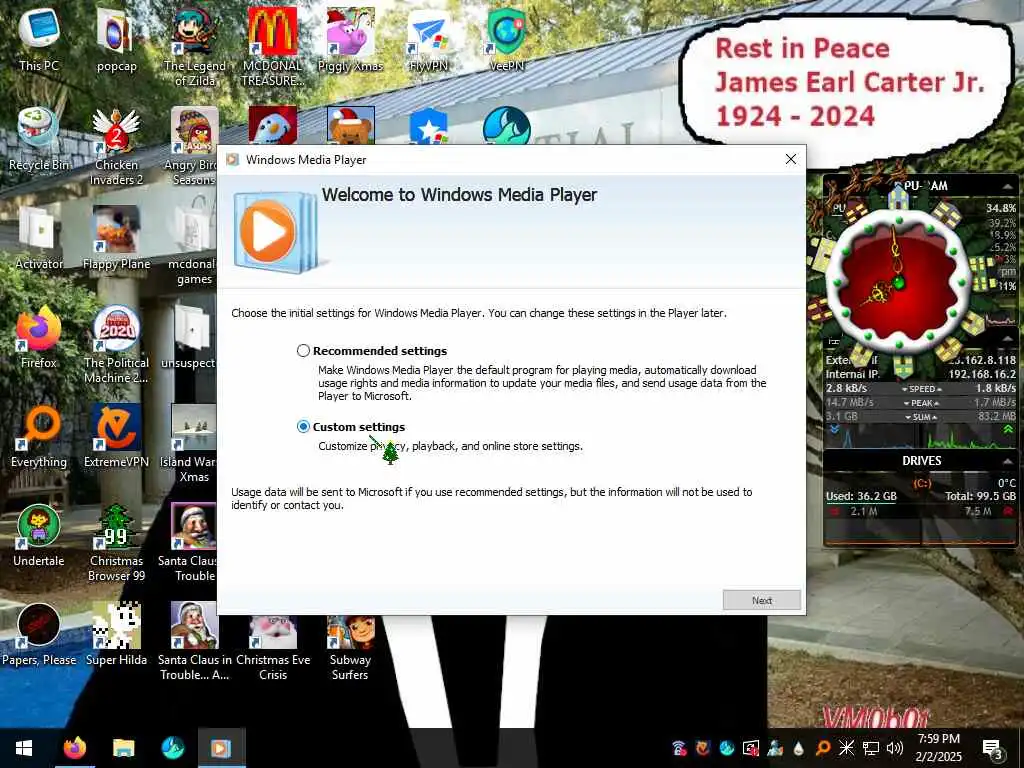Click the SUM label in network widget
The width and height of the screenshot is (1024, 768).
point(921,417)
